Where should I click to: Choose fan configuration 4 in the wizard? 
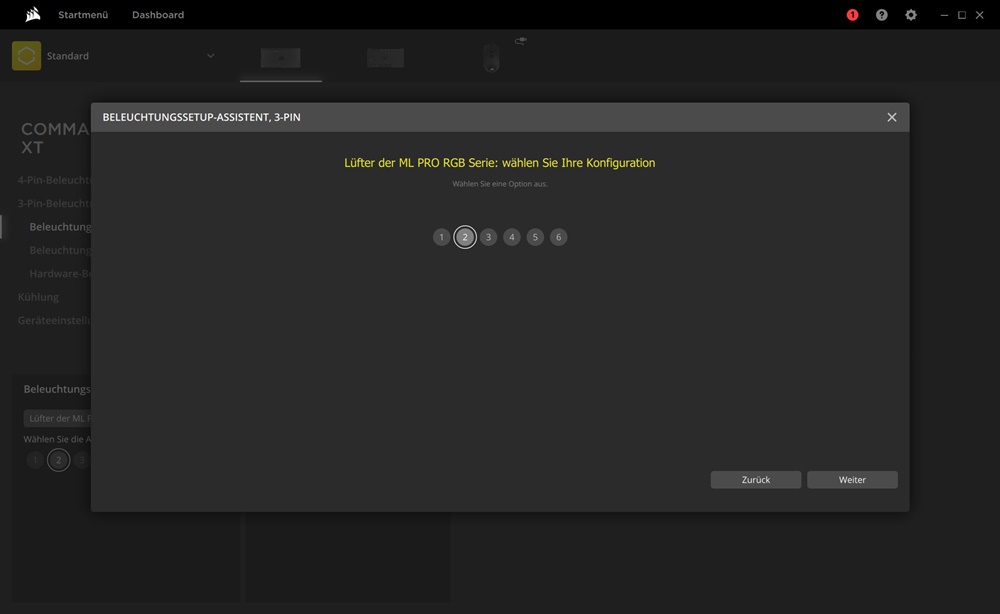click(x=511, y=237)
